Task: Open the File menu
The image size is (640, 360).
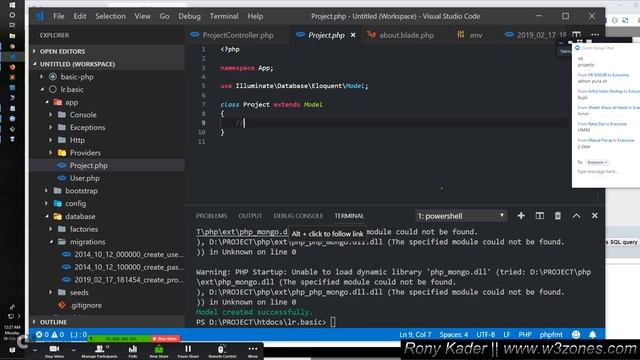Action: coord(59,16)
